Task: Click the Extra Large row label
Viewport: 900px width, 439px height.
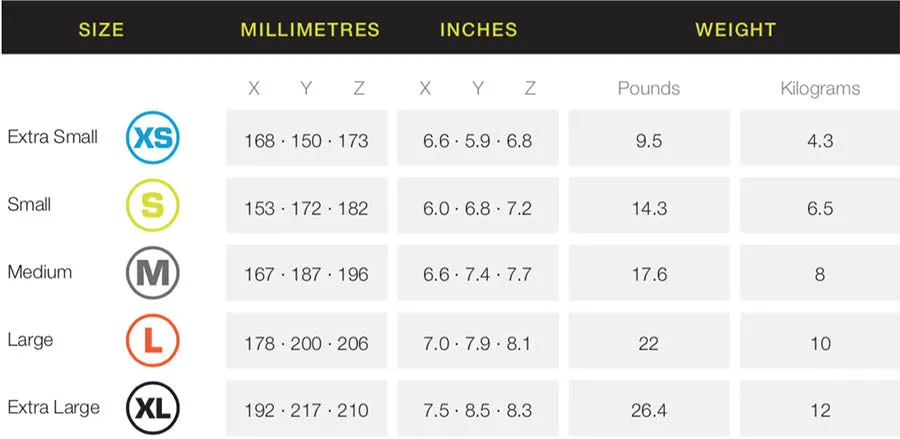Action: [x=53, y=407]
